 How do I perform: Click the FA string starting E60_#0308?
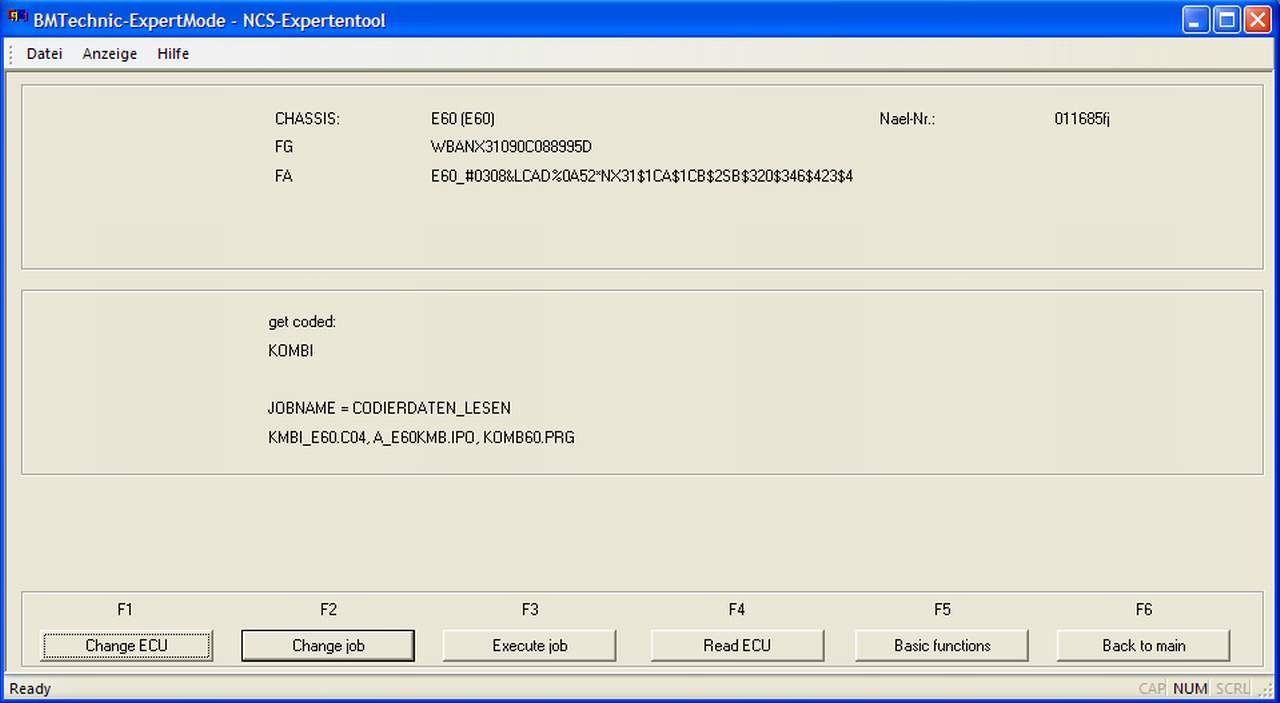pyautogui.click(x=642, y=176)
